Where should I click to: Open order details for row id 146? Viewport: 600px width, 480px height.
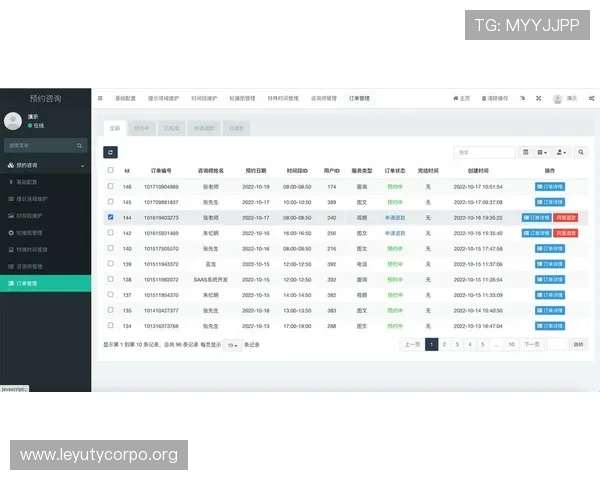click(550, 187)
